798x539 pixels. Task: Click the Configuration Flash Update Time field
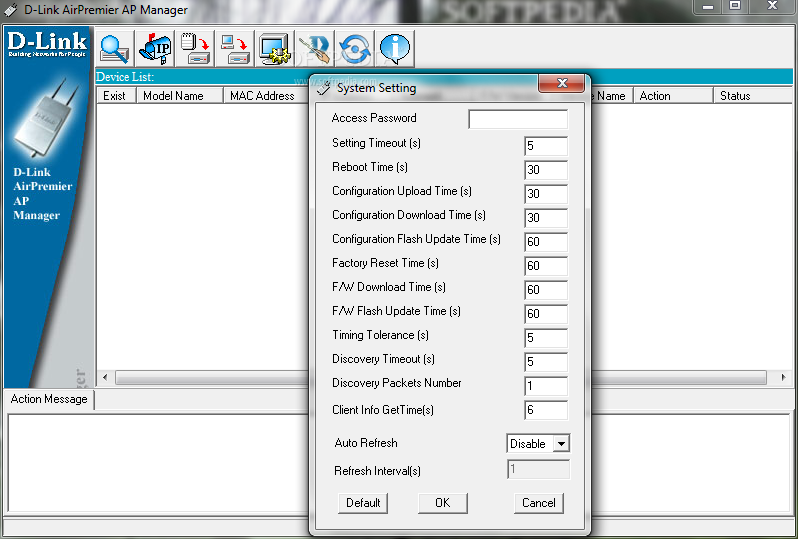(x=546, y=242)
